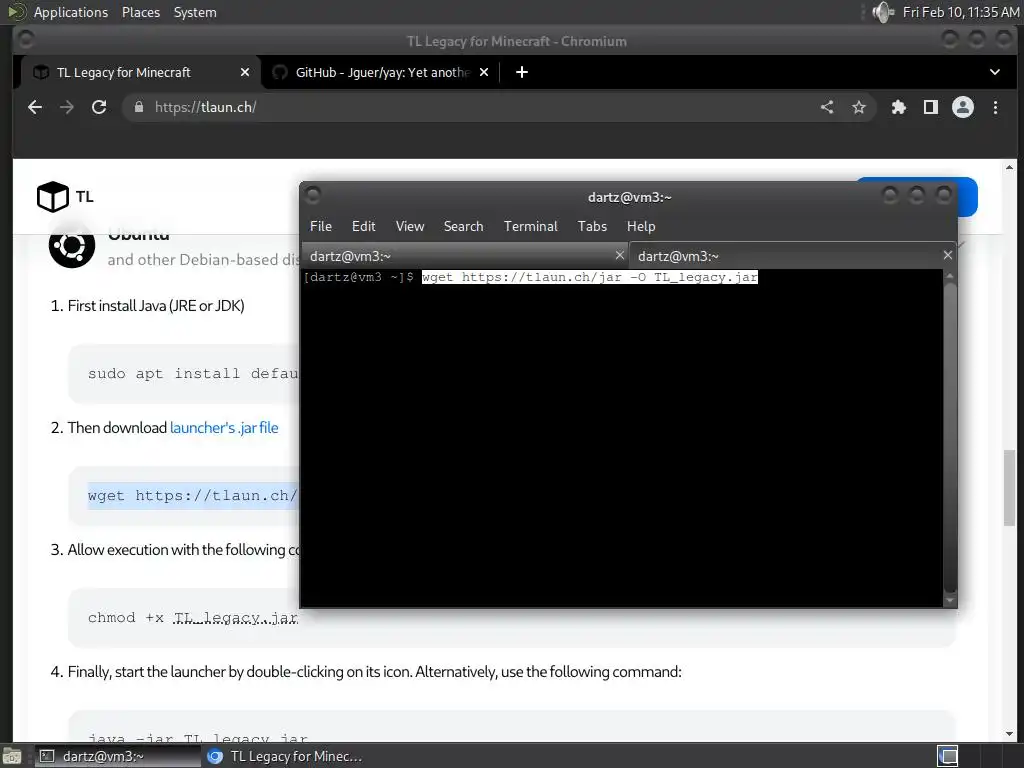Open the terminal Edit menu
Screen dimensions: 1024x768
(364, 227)
